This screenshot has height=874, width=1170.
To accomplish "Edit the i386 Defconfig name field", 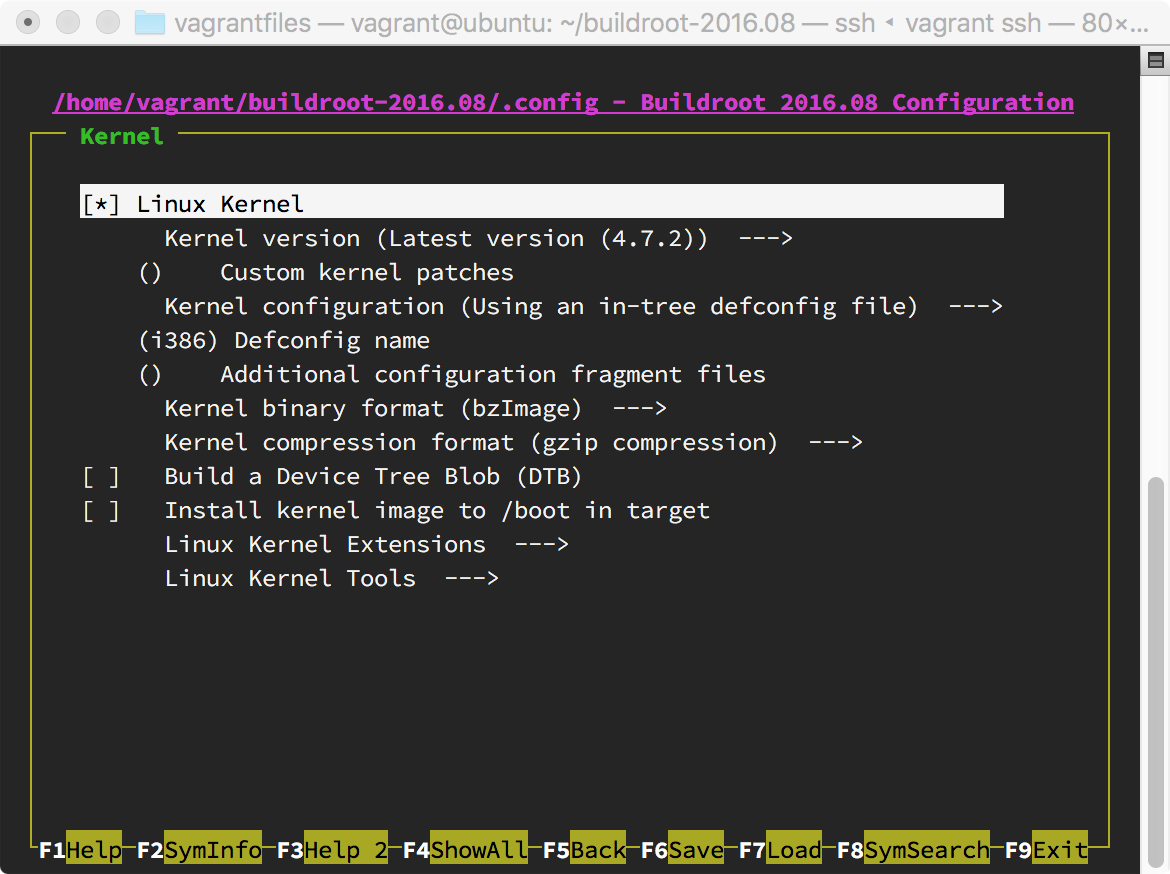I will [x=284, y=340].
